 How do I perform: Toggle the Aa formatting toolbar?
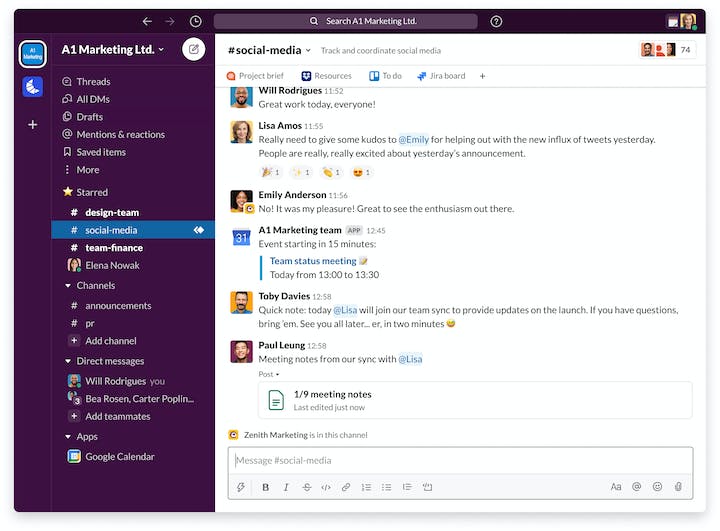616,487
